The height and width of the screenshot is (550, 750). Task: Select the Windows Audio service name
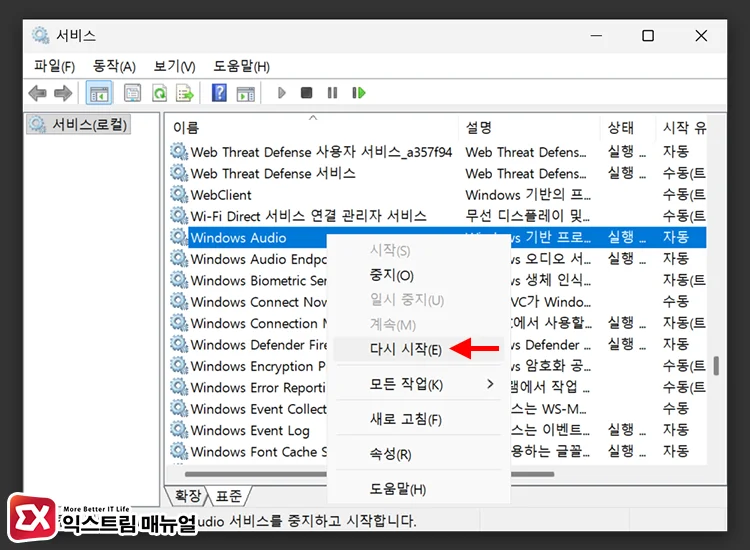coord(238,237)
